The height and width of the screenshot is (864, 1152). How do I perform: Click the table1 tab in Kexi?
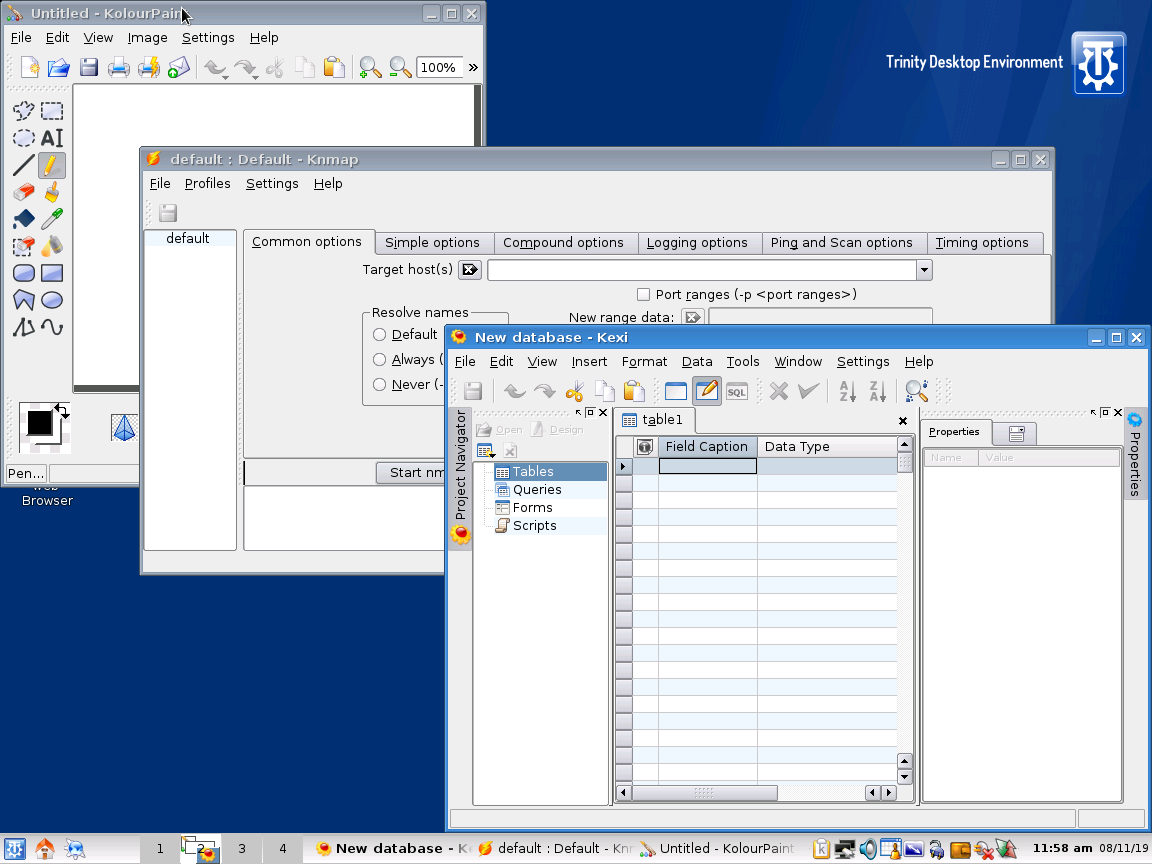[653, 420]
